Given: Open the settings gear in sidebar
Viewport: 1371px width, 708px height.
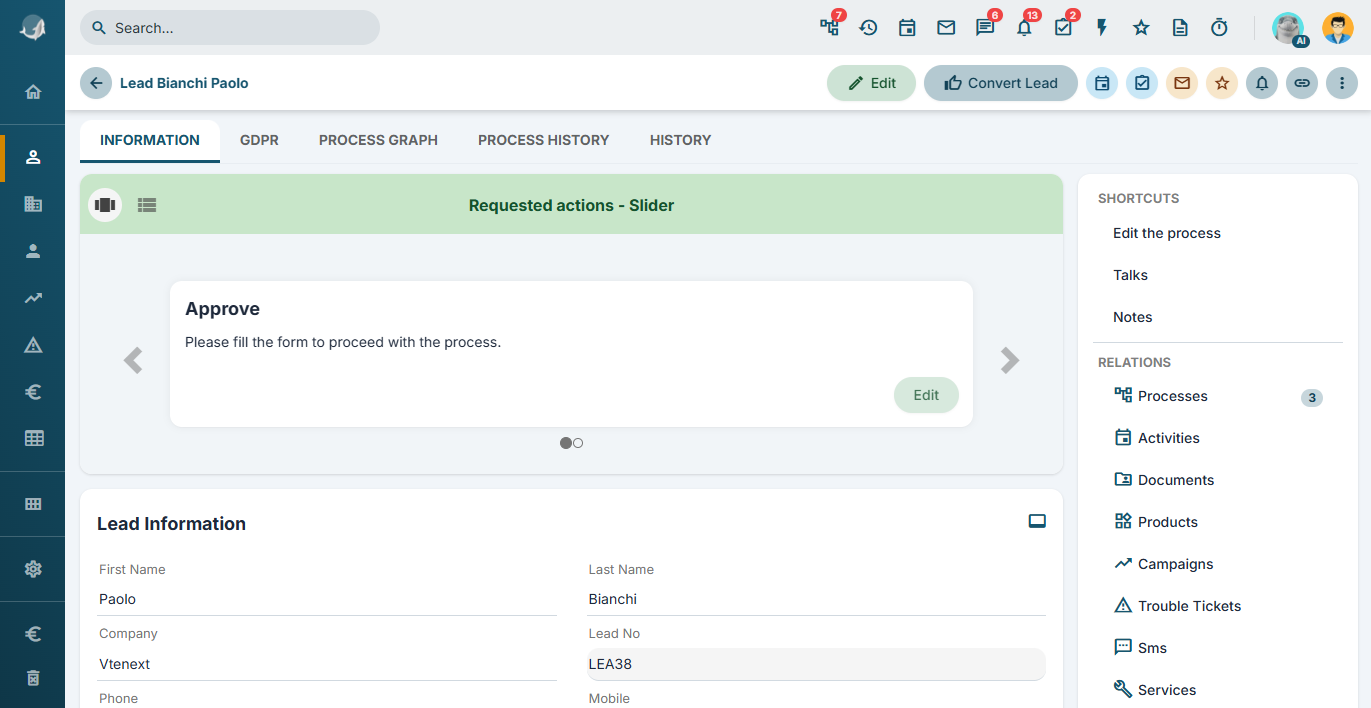Looking at the screenshot, I should (33, 569).
